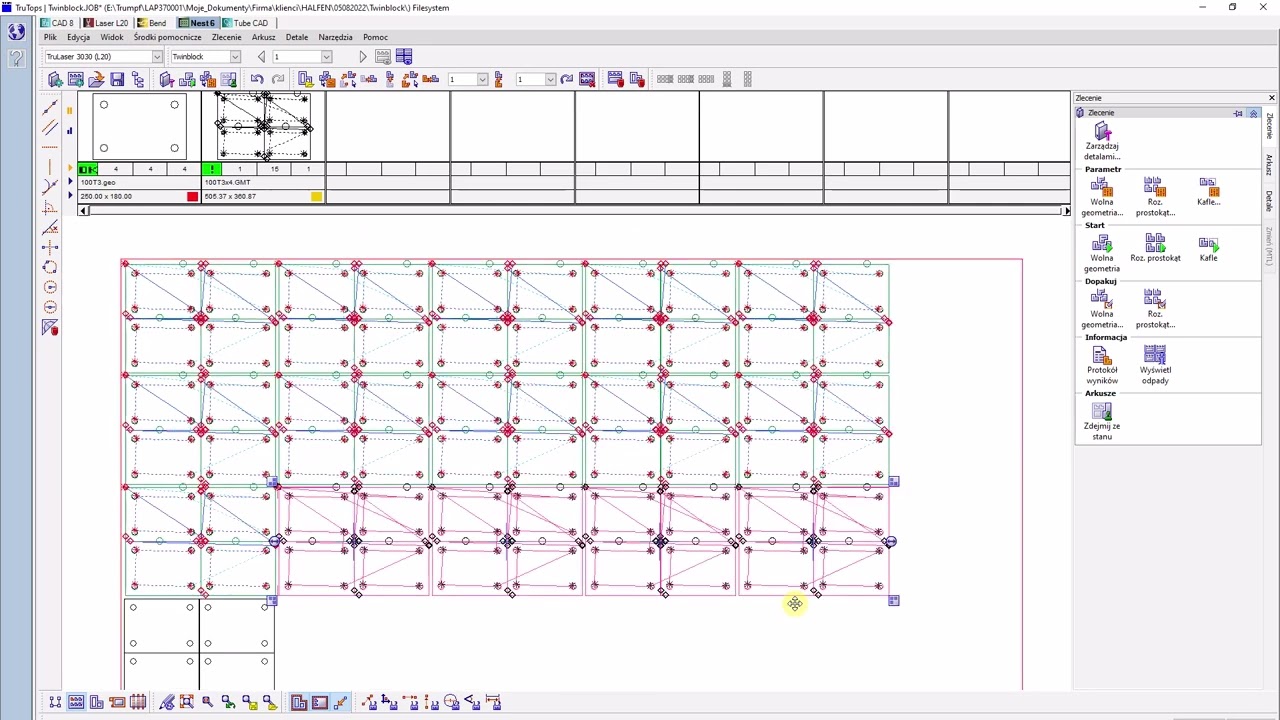Image resolution: width=1280 pixels, height=720 pixels.
Task: Go to next sheet arrow
Action: (363, 56)
